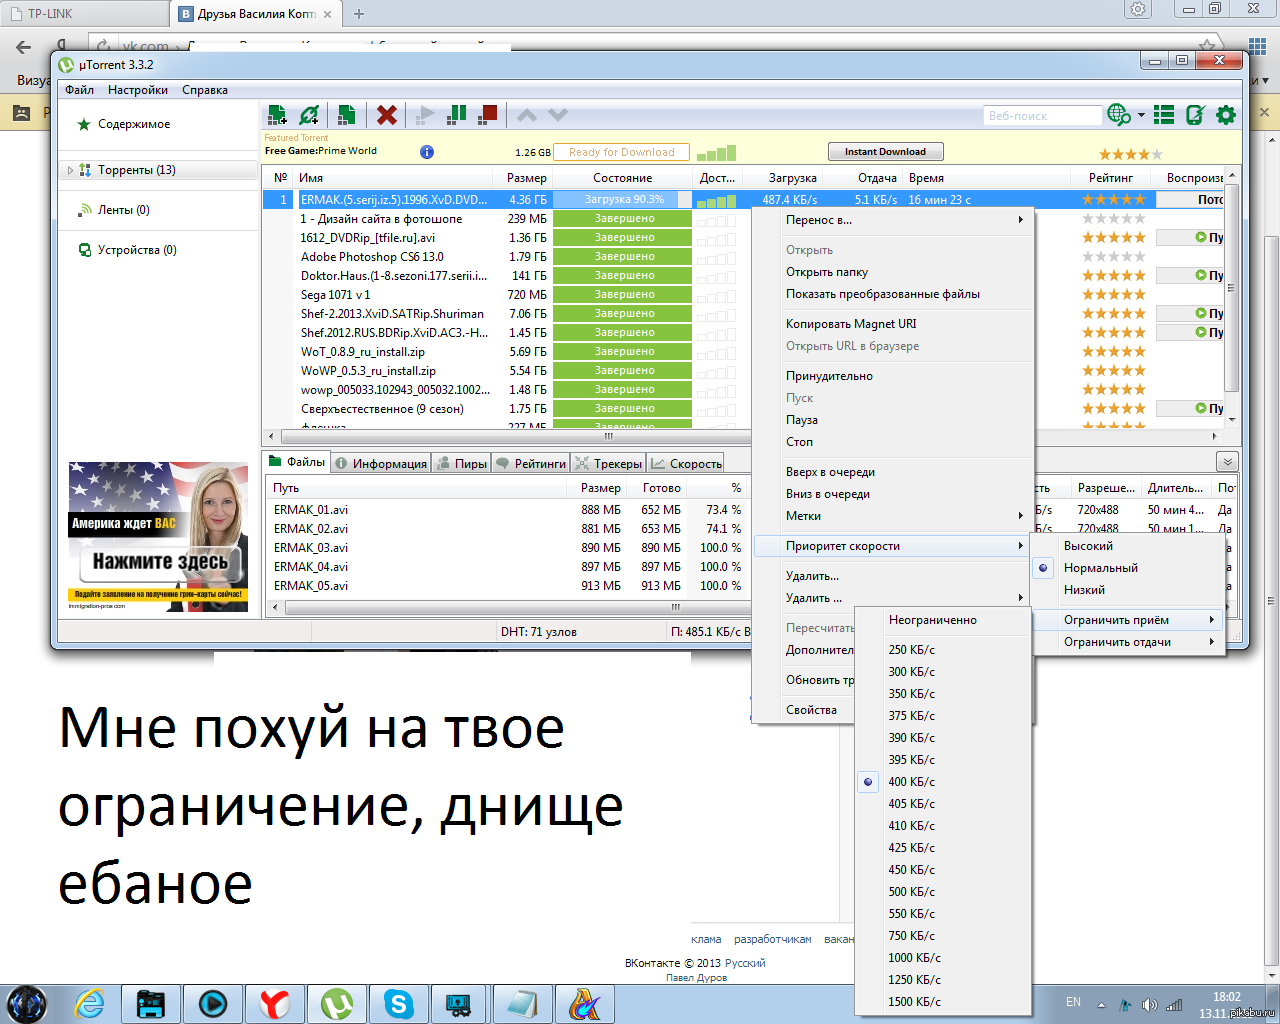
Task: Expand the Перенос в... submenu
Action: click(893, 220)
